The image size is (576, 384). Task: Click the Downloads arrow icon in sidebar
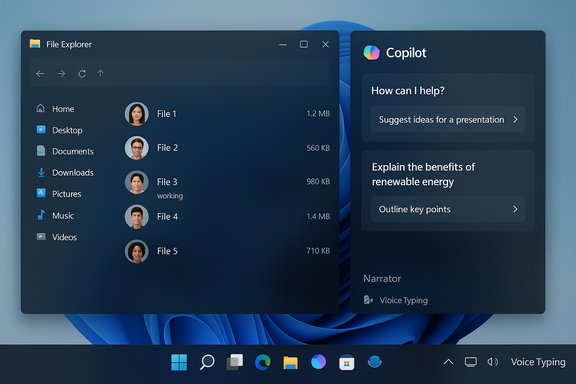coord(42,172)
